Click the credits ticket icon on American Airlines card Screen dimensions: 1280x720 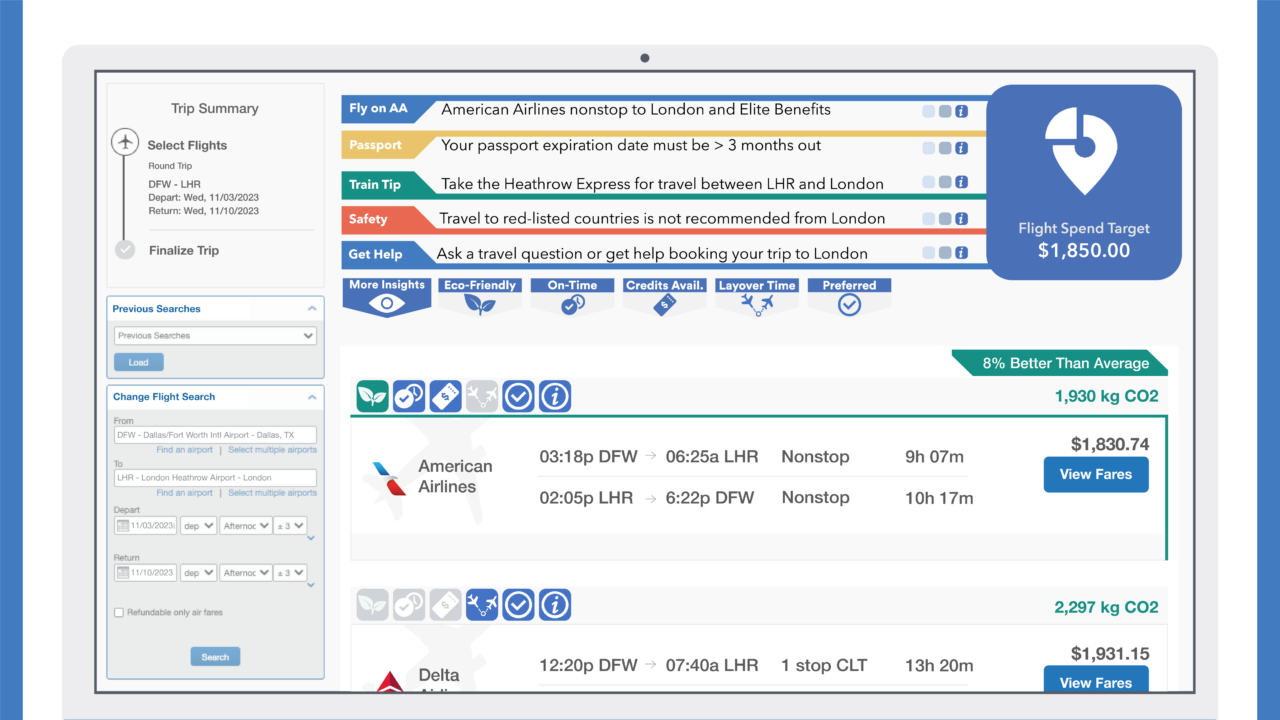446,396
